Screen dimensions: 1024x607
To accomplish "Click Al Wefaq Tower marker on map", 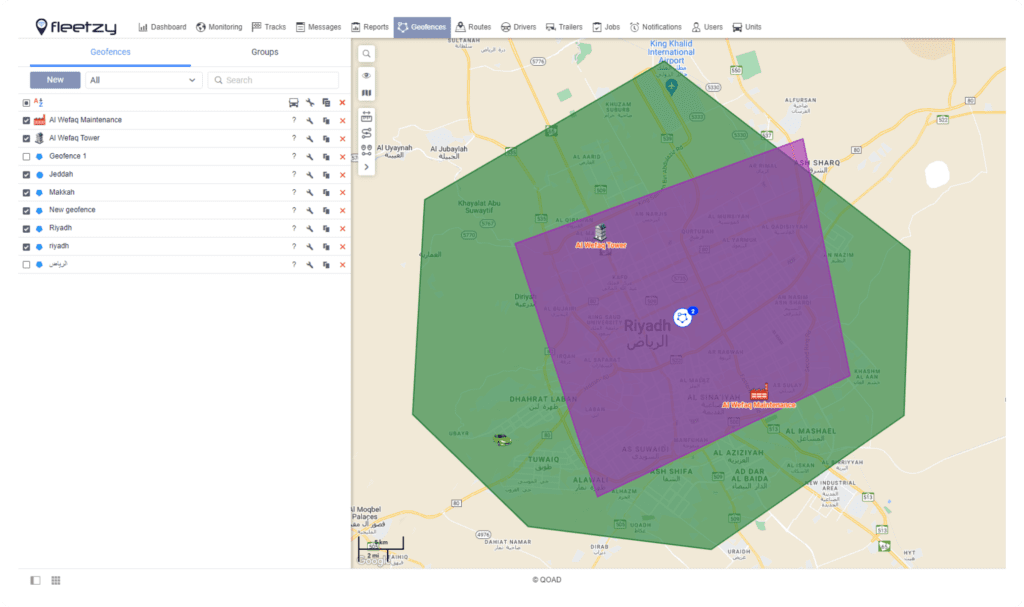I will click(600, 232).
